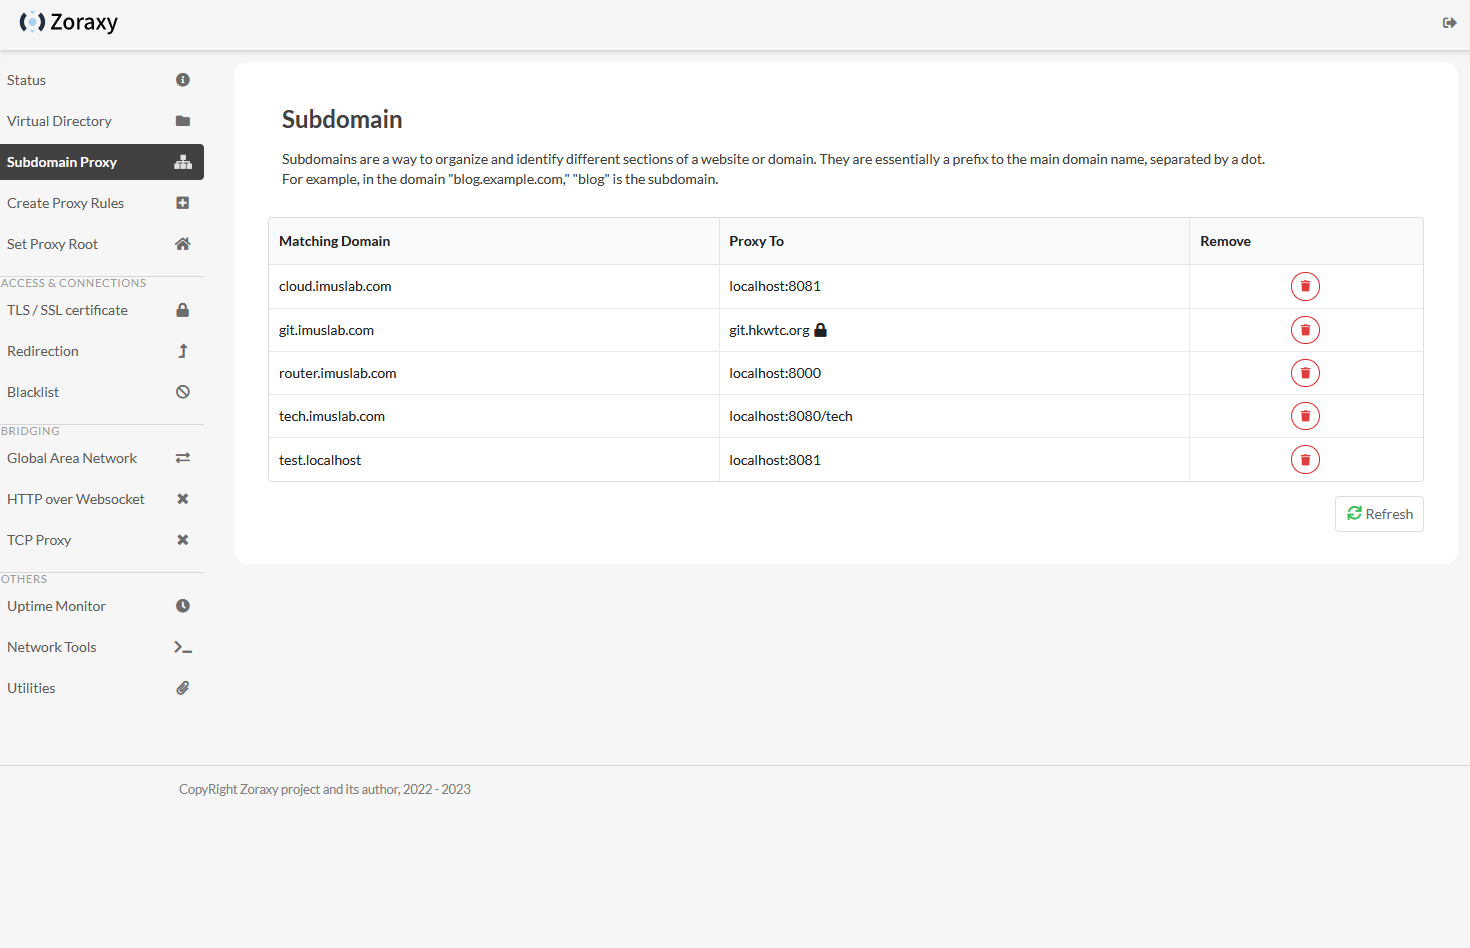Open TCP Proxy page

(x=101, y=540)
